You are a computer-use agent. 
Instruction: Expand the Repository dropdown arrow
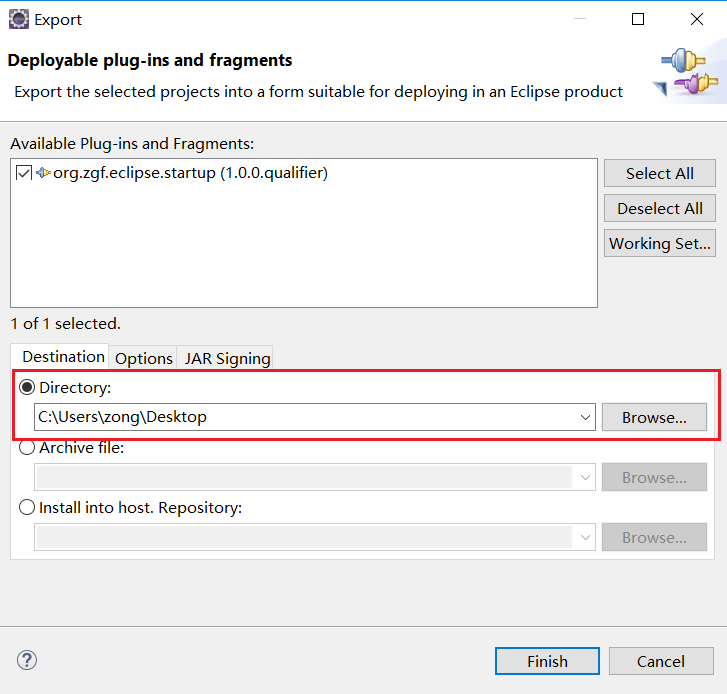pyautogui.click(x=586, y=538)
